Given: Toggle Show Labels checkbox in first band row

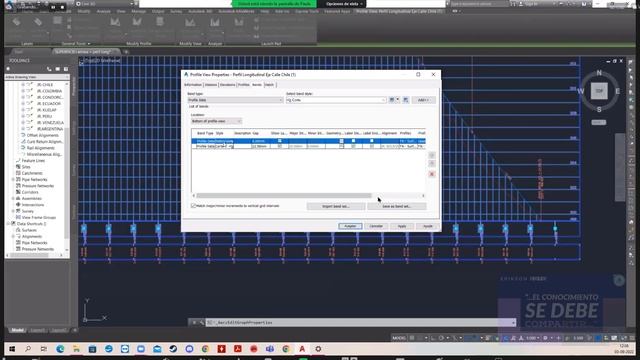Looking at the screenshot, I should 280,141.
